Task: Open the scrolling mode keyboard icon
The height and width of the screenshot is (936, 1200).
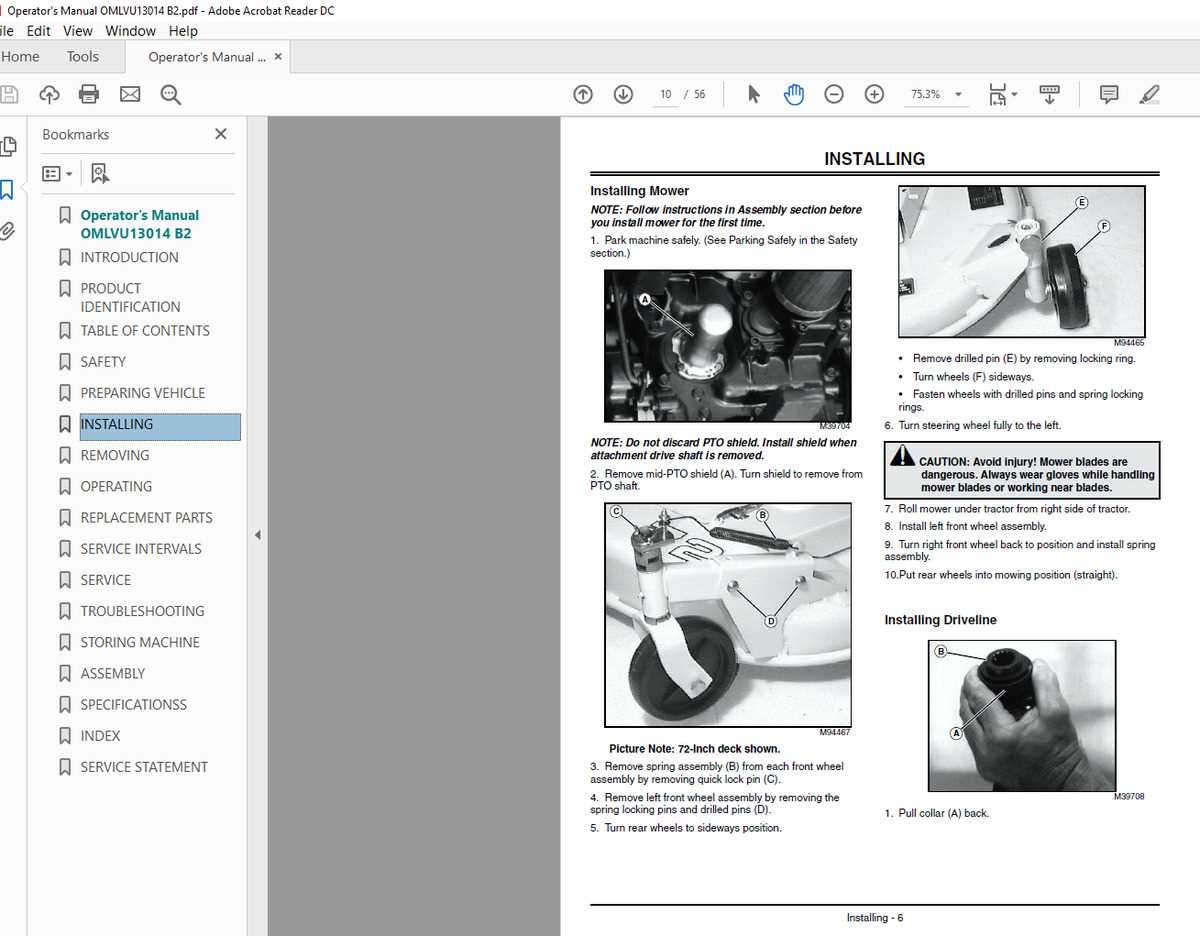Action: pyautogui.click(x=1049, y=94)
